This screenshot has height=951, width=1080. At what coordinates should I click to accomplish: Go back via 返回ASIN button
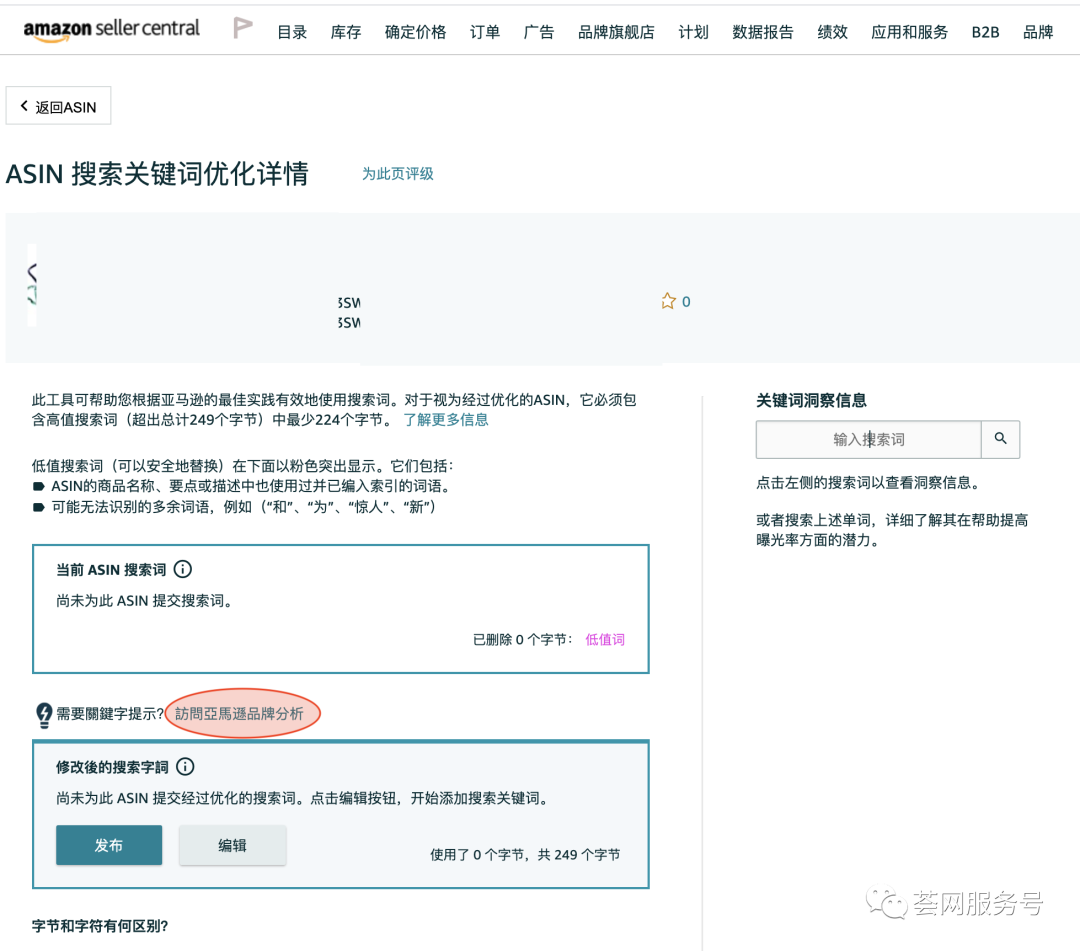point(59,106)
